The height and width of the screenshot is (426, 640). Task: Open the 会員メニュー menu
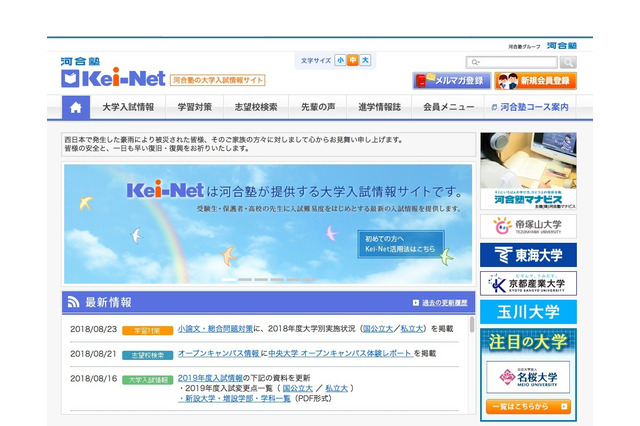tap(448, 107)
